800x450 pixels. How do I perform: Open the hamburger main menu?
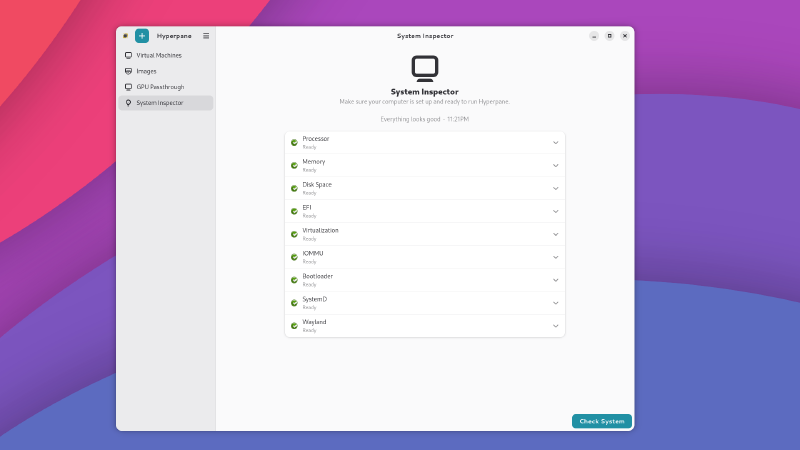206,36
